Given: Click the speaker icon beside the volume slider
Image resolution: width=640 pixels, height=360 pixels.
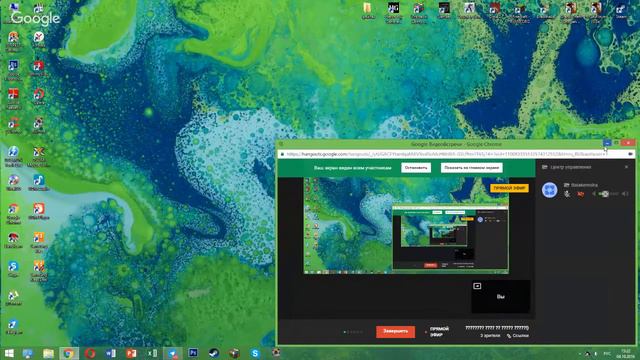Looking at the screenshot, I should [625, 194].
